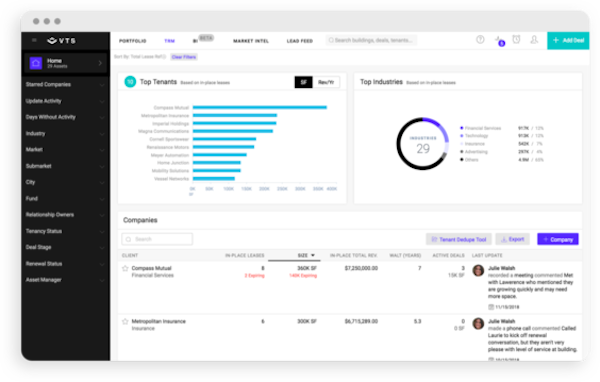600x382 pixels.
Task: Click the Add Deal button
Action: pyautogui.click(x=568, y=40)
